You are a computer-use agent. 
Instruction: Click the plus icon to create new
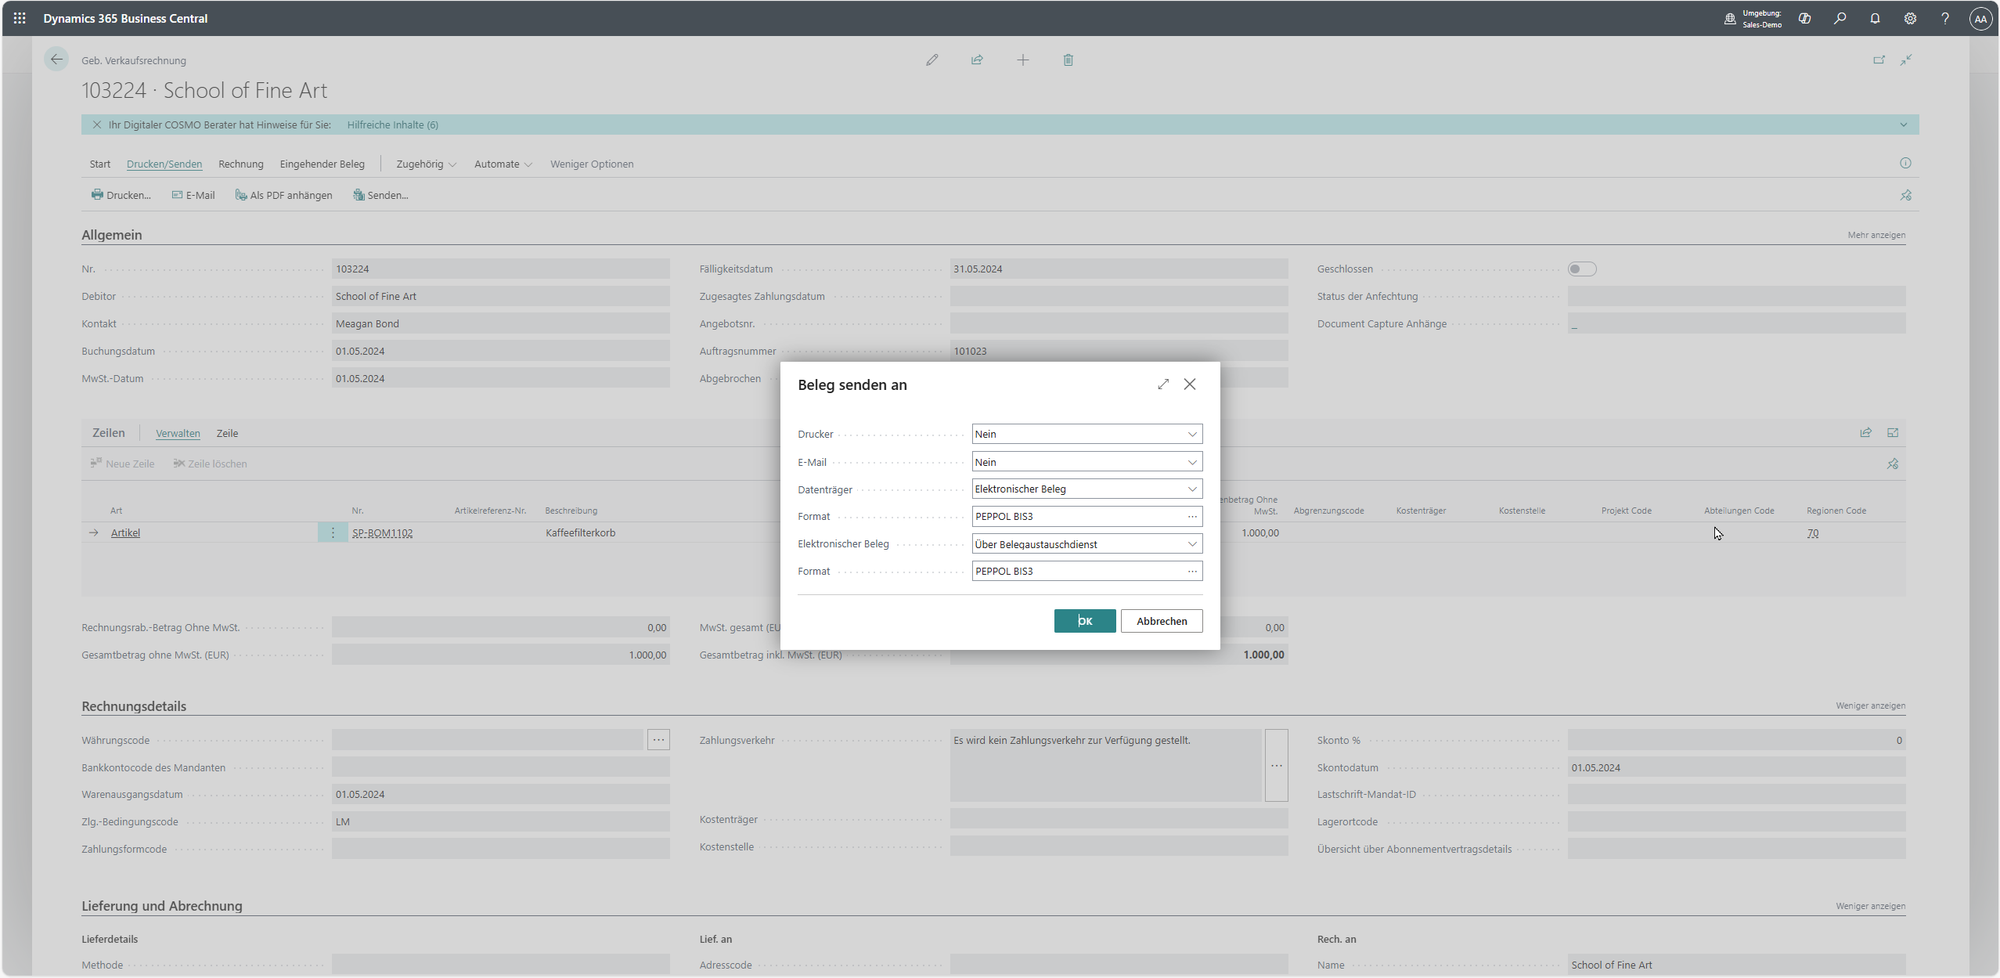click(x=1022, y=60)
